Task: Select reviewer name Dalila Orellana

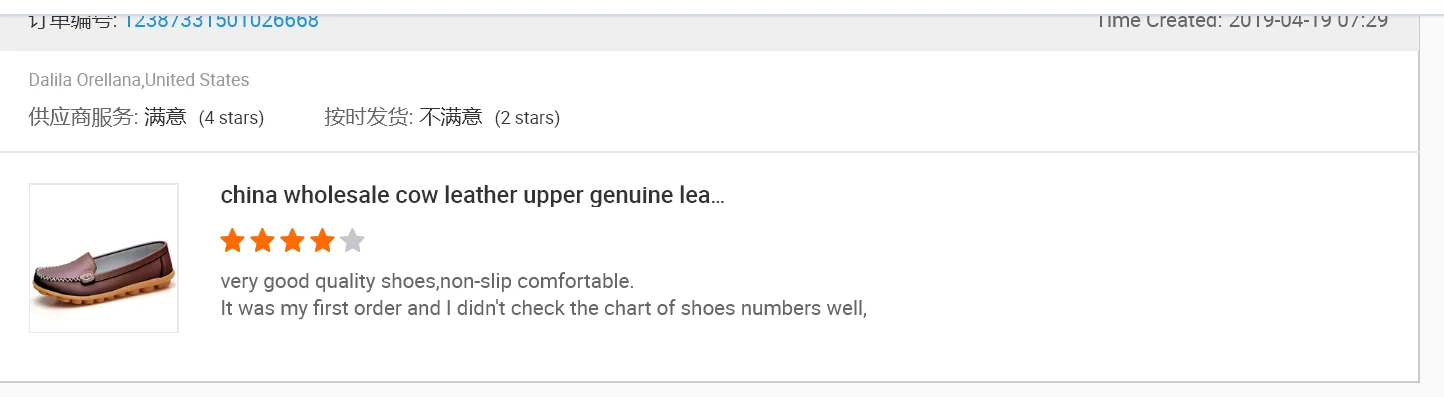Action: [x=85, y=80]
